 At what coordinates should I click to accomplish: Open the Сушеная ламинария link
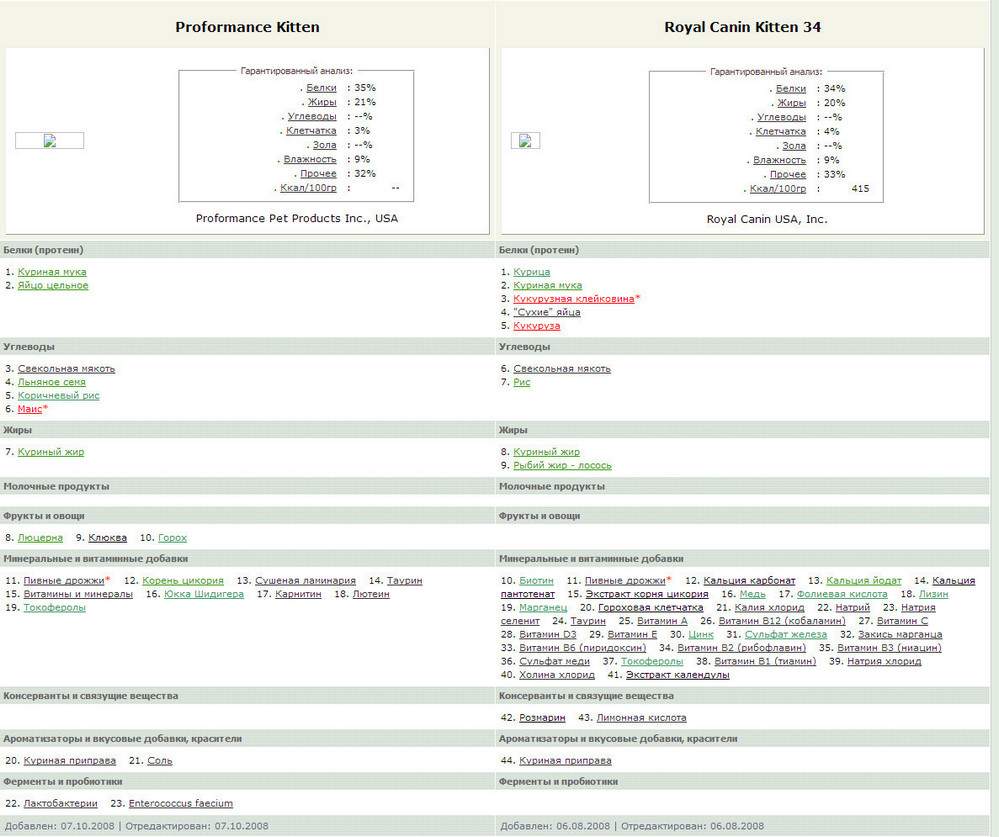click(305, 580)
